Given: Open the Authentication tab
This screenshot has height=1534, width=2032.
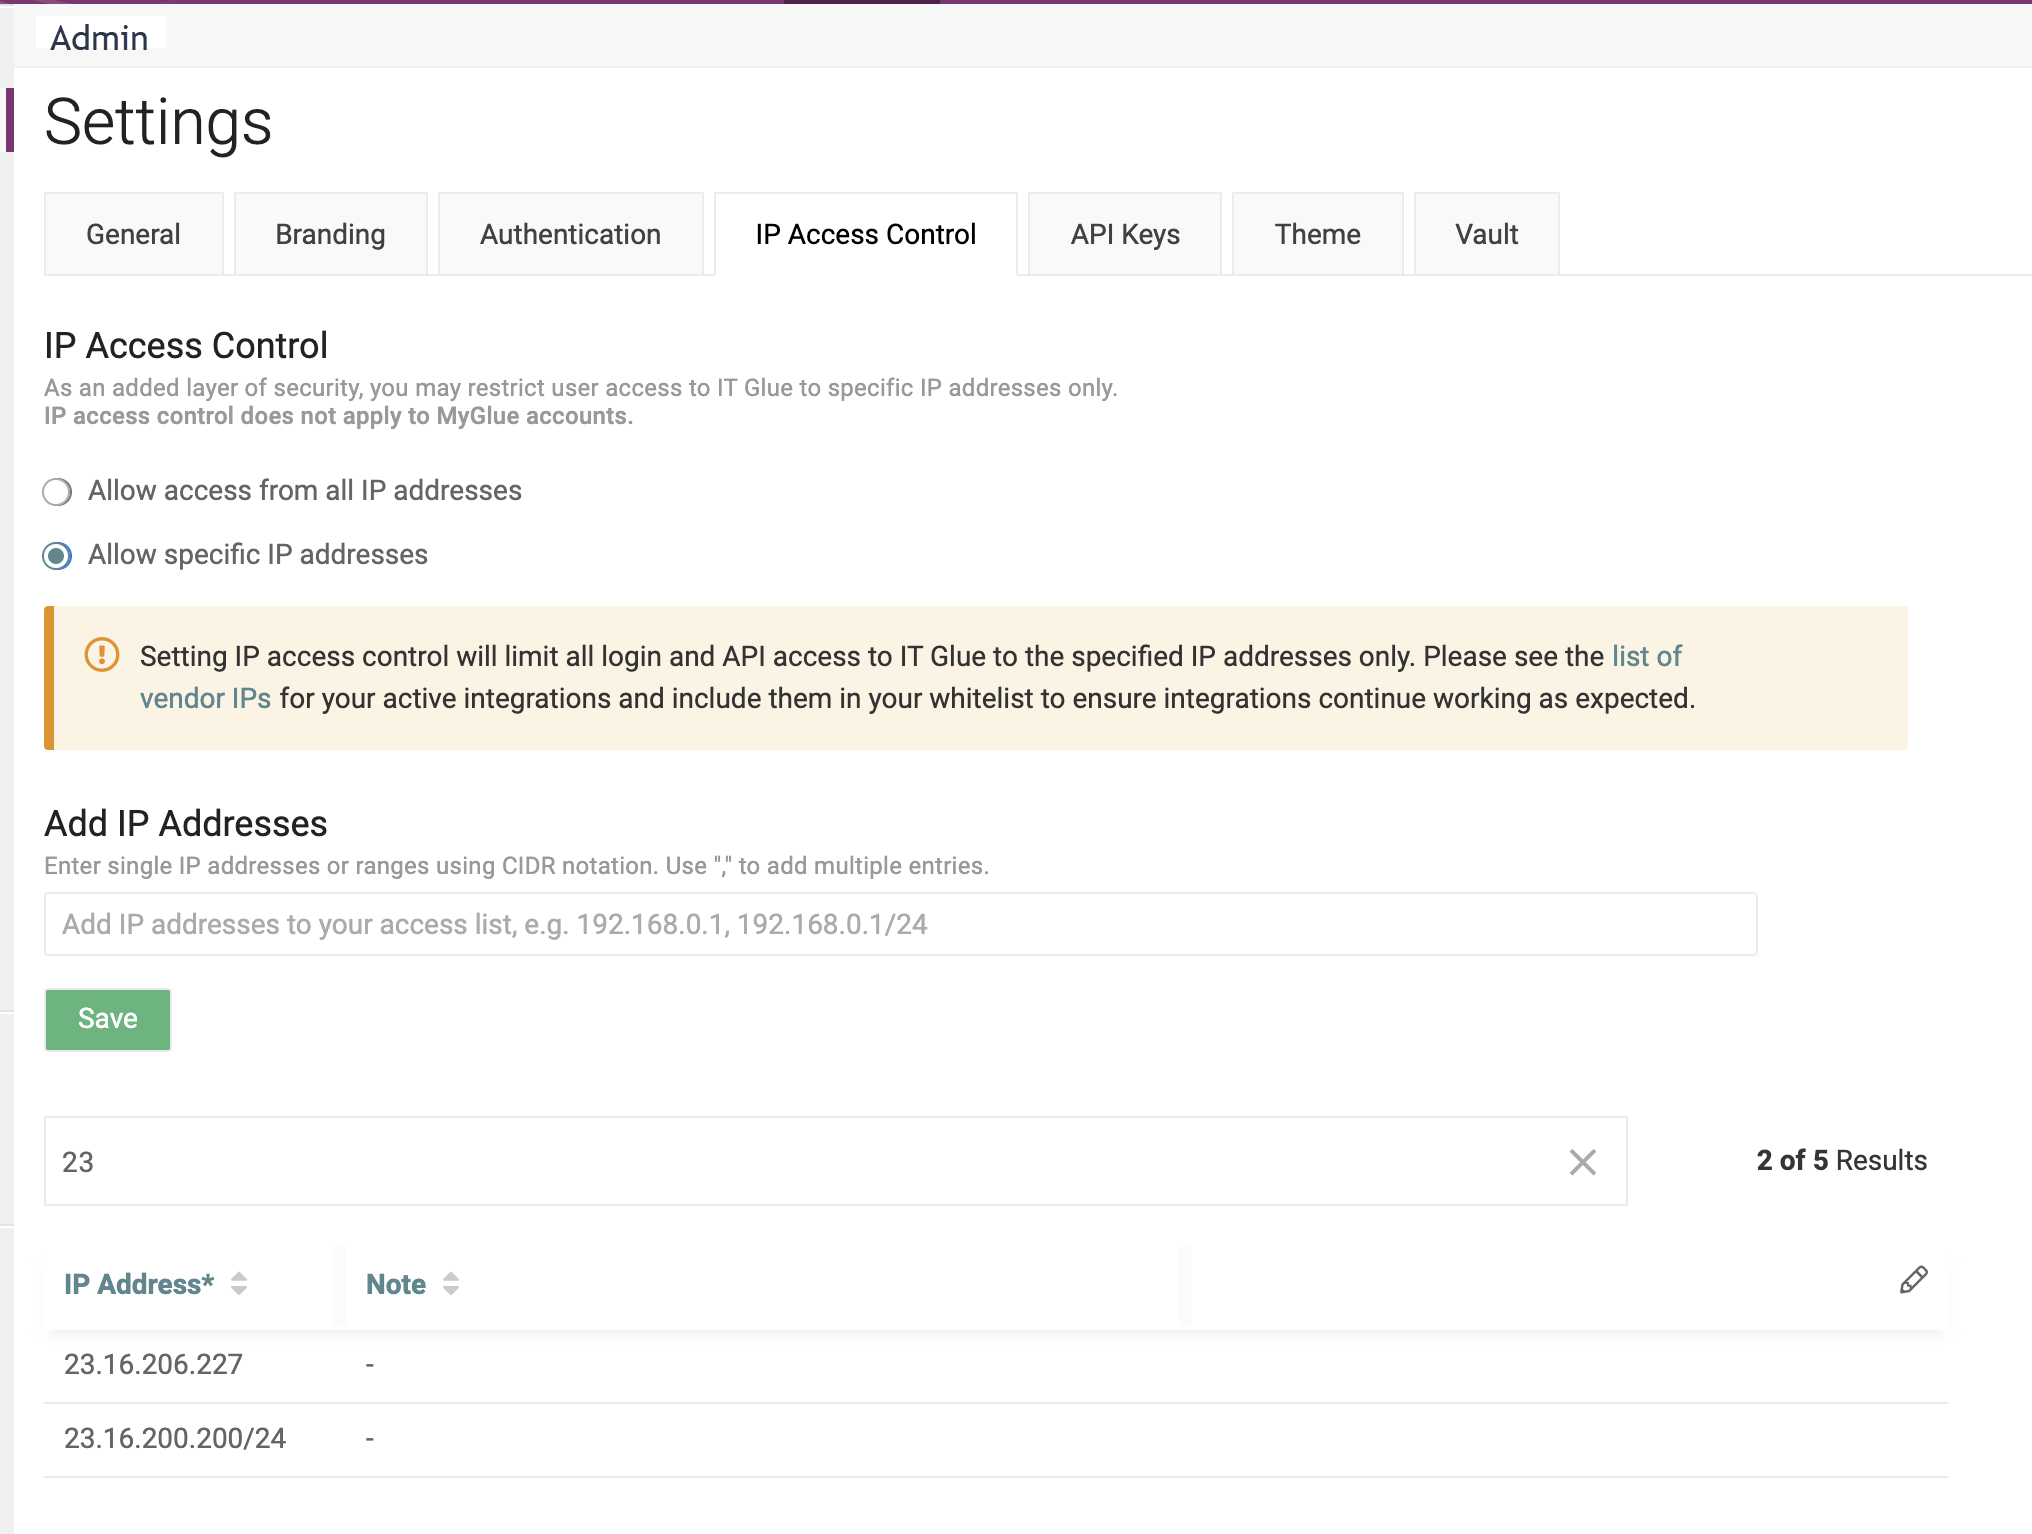Looking at the screenshot, I should pos(570,234).
